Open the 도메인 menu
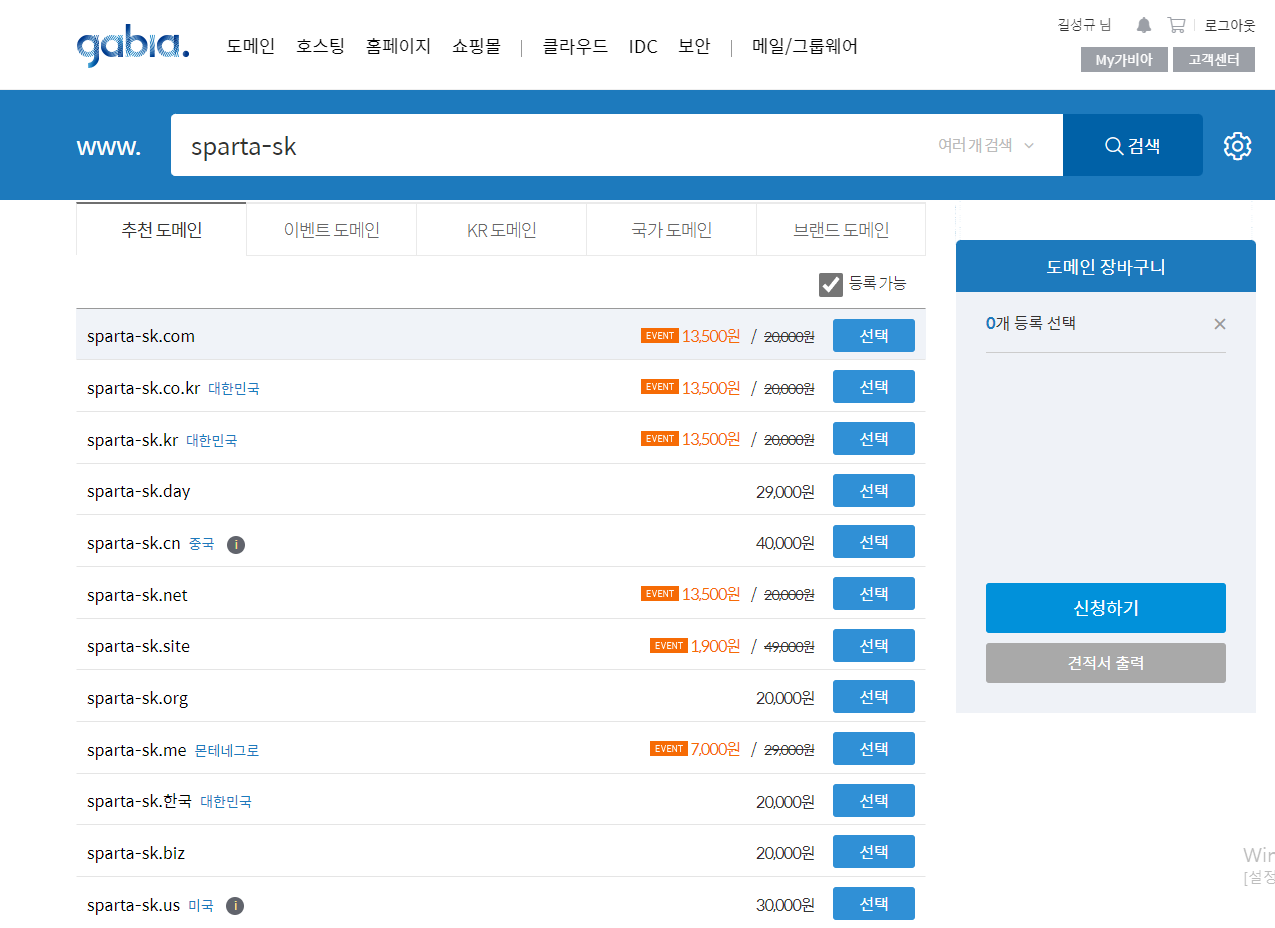 point(251,46)
